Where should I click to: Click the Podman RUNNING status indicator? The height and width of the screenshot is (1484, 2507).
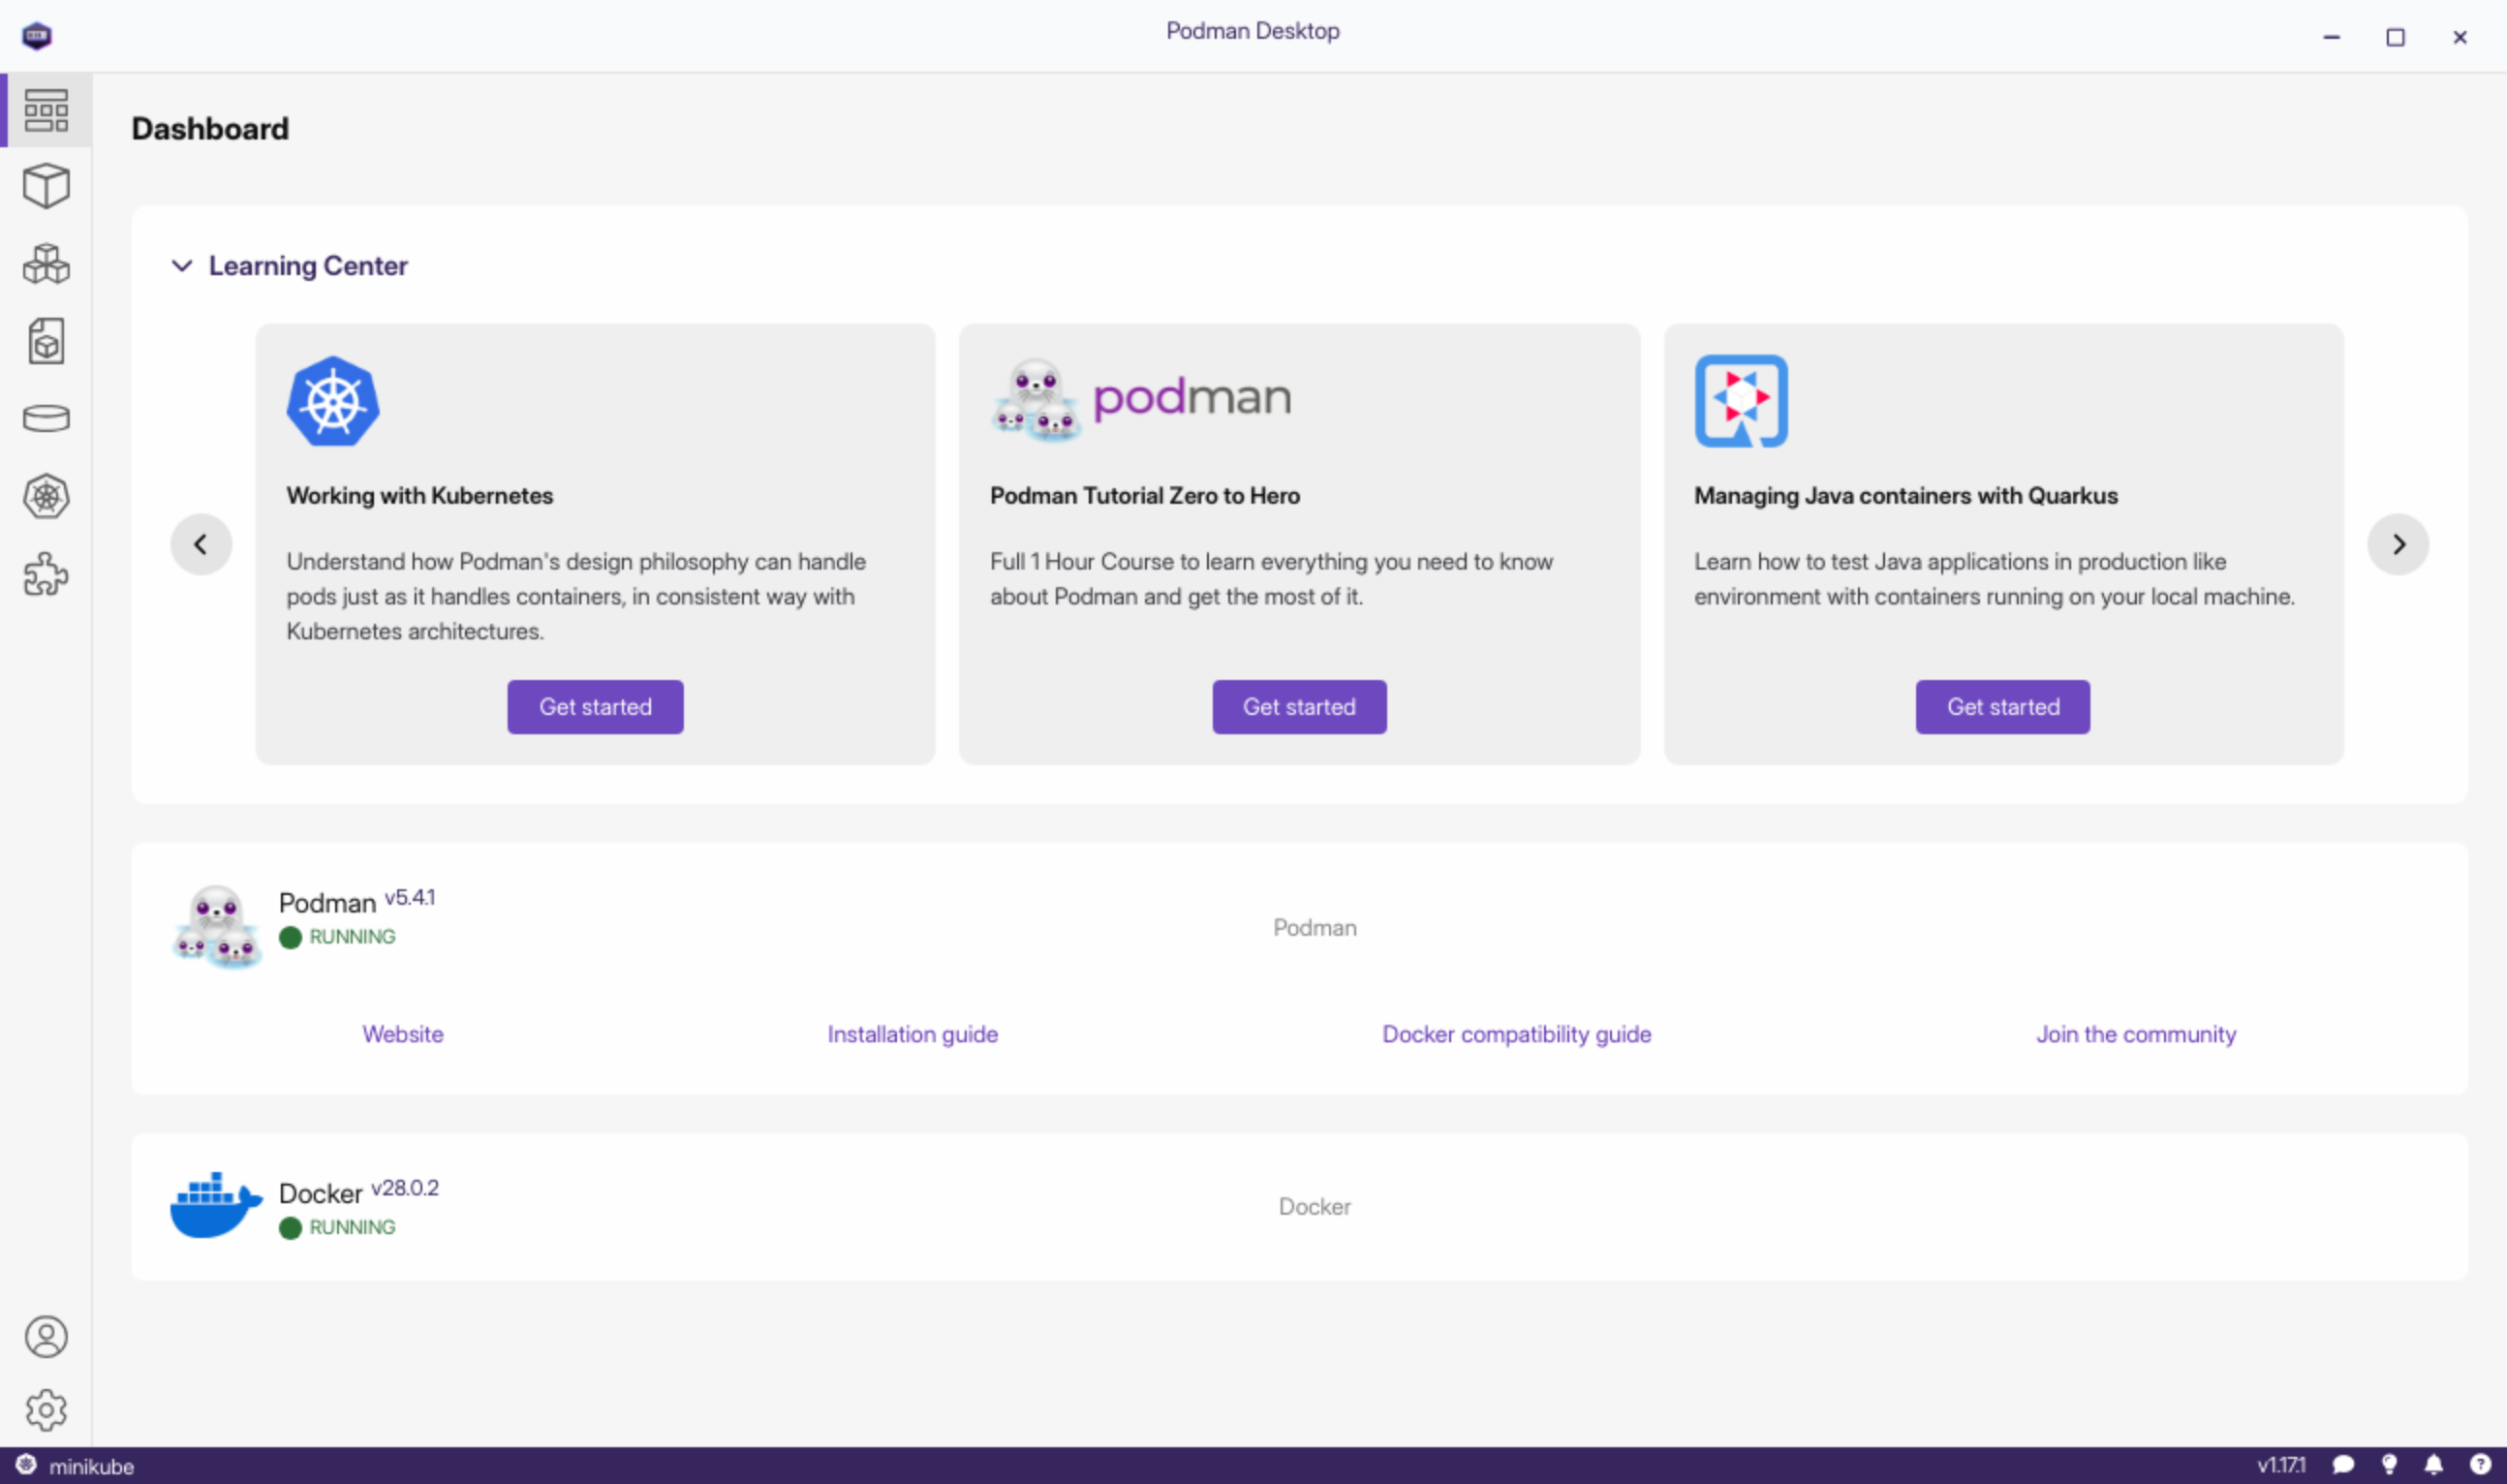[x=338, y=937]
